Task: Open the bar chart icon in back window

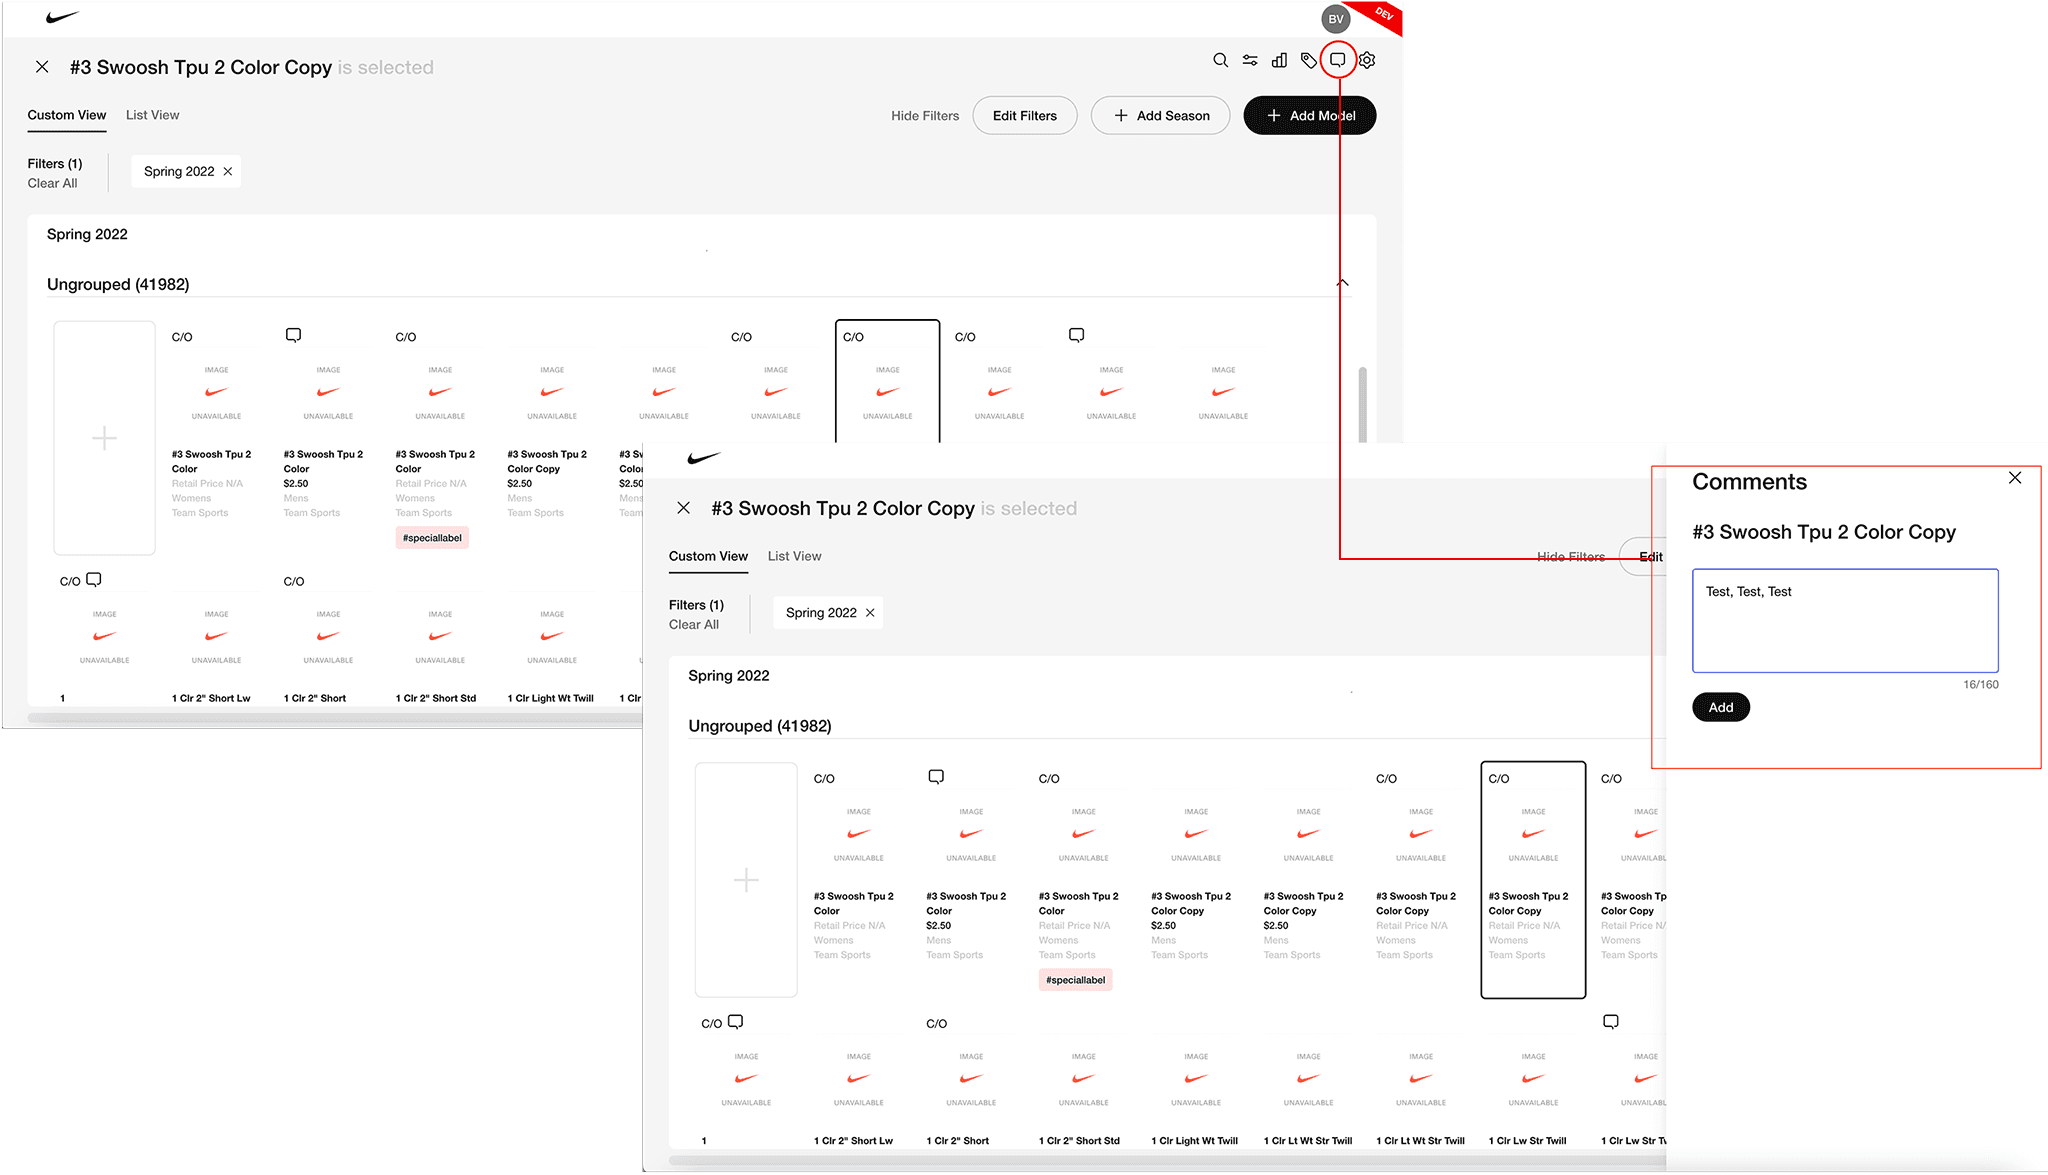Action: point(1279,60)
